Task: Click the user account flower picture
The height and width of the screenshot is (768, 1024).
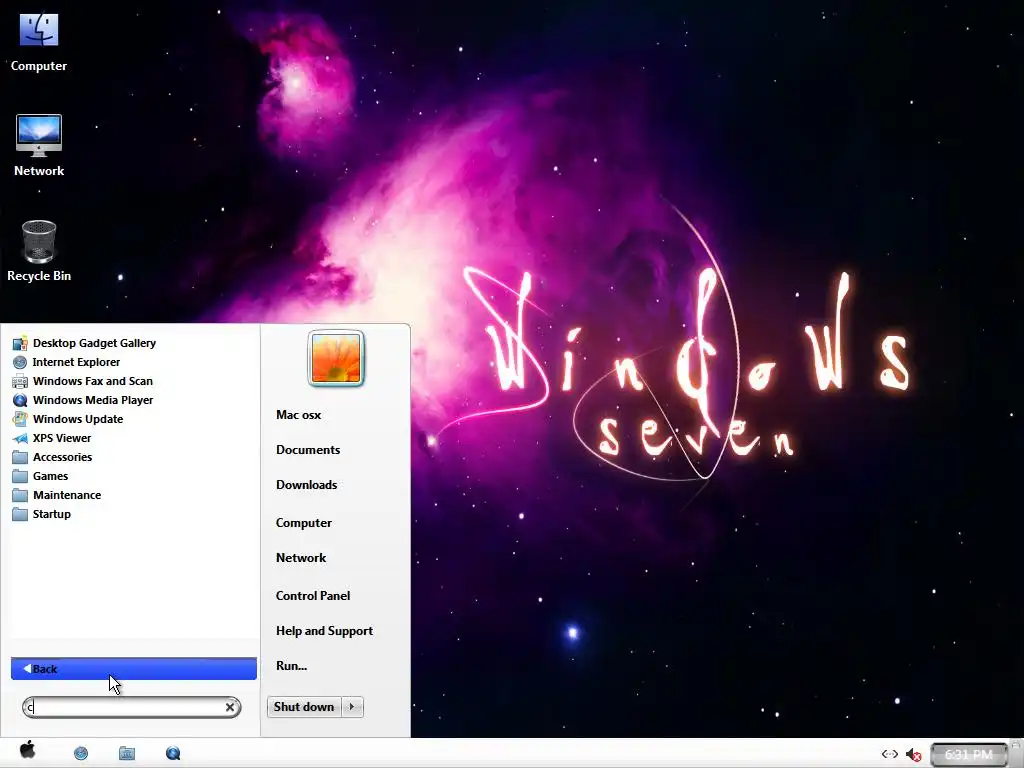Action: tap(336, 358)
